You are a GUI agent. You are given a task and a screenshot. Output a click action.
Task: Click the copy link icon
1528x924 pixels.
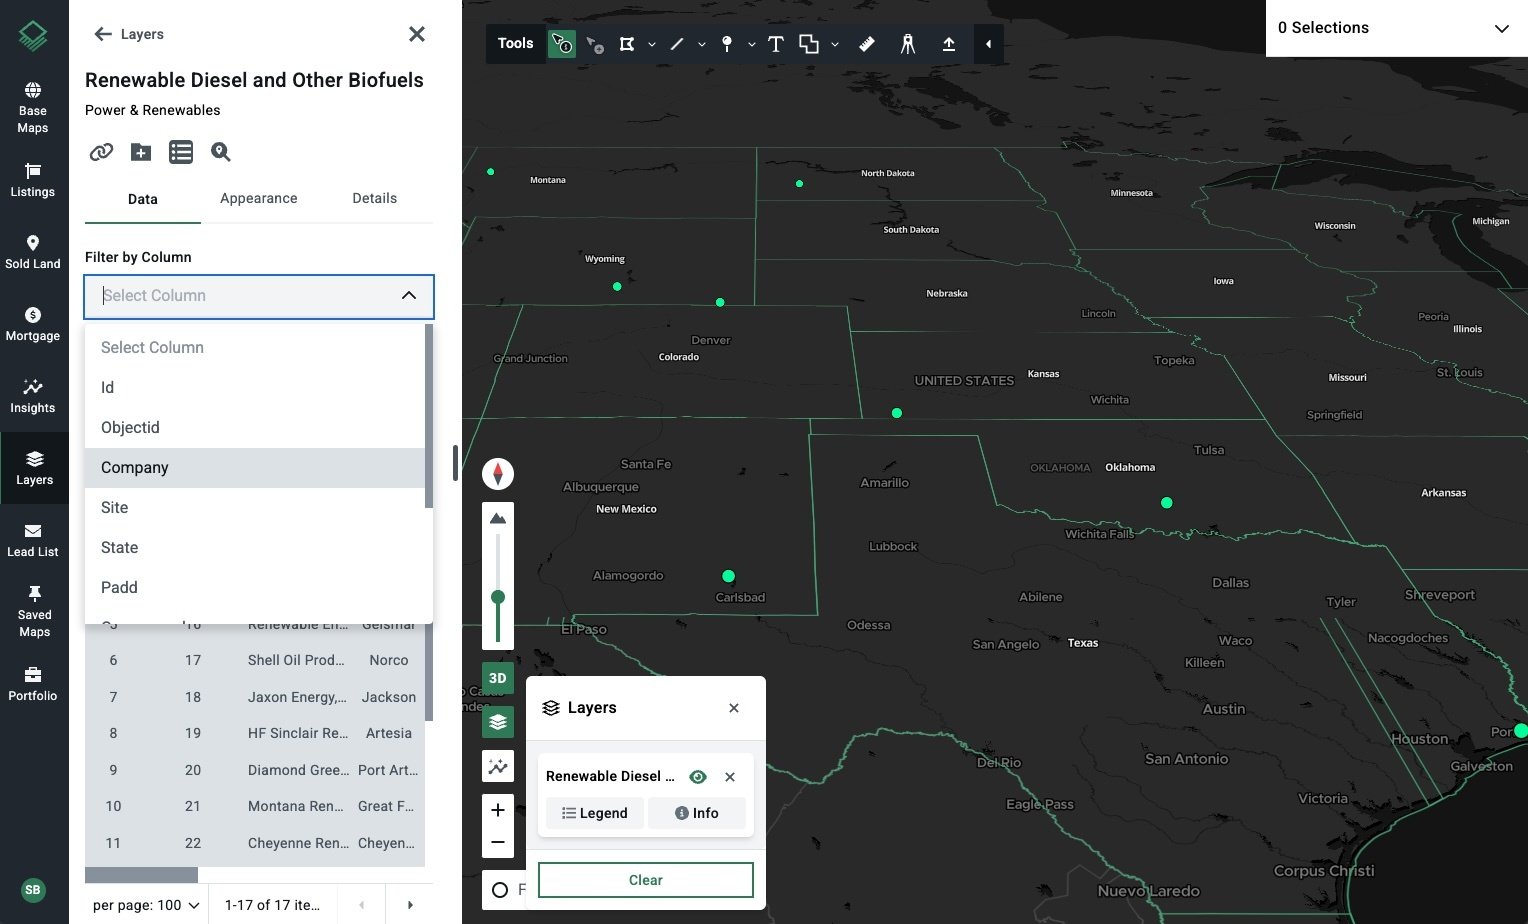101,152
